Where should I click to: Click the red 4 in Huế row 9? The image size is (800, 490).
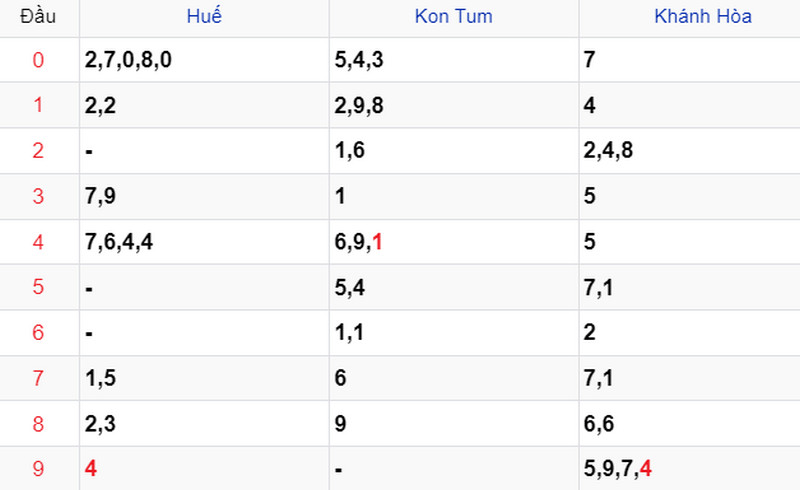pyautogui.click(x=91, y=469)
